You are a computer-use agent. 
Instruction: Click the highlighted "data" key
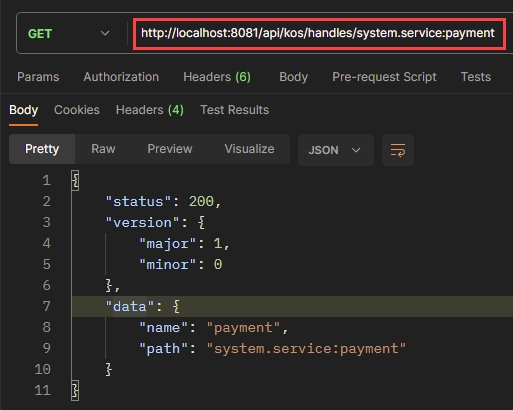[130, 307]
